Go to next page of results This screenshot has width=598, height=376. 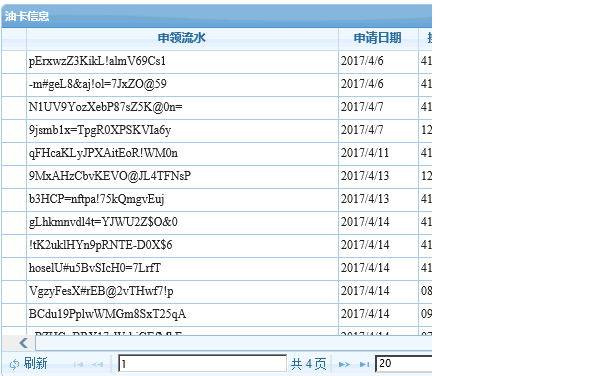pyautogui.click(x=344, y=365)
